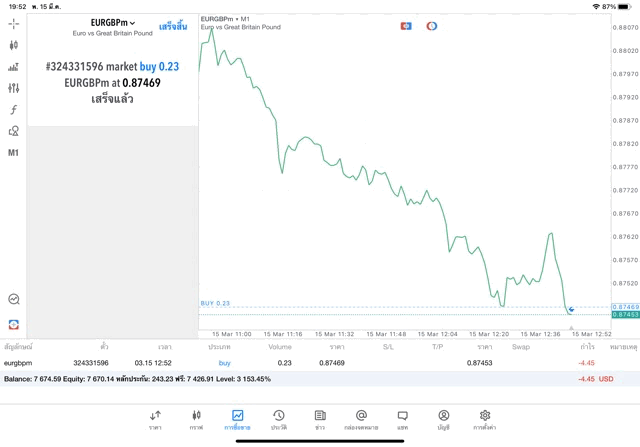640x447 pixels.
Task: Expand the EURGBPm symbol dropdown
Action: pyautogui.click(x=113, y=23)
